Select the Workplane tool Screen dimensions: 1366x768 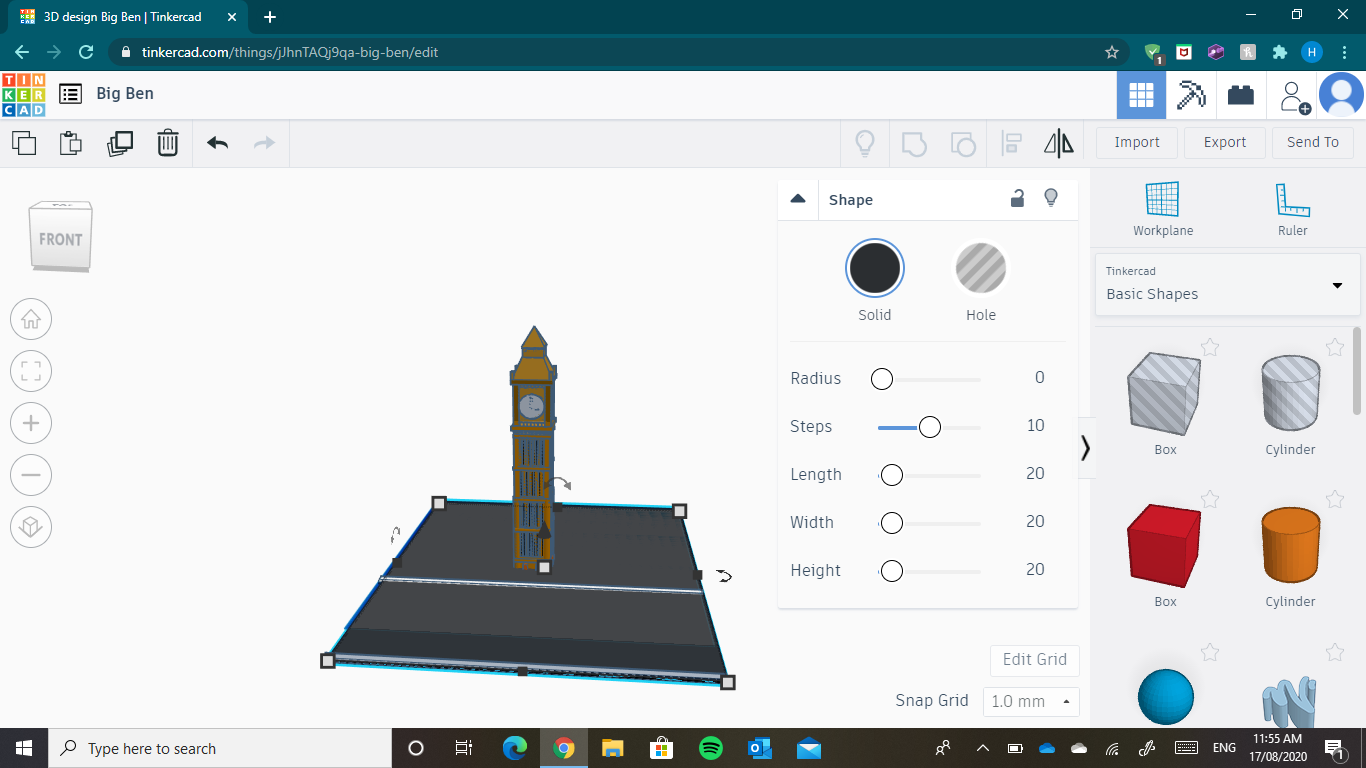click(x=1163, y=209)
